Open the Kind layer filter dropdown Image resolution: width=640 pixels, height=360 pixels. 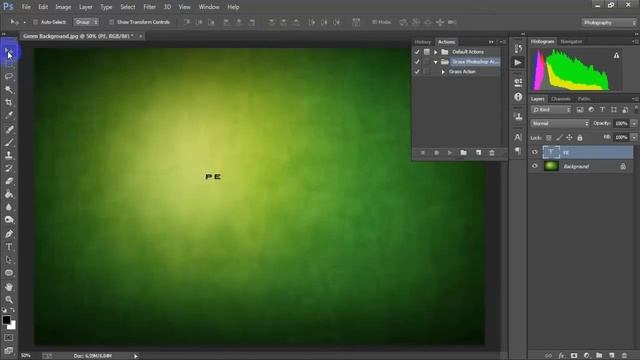click(551, 109)
